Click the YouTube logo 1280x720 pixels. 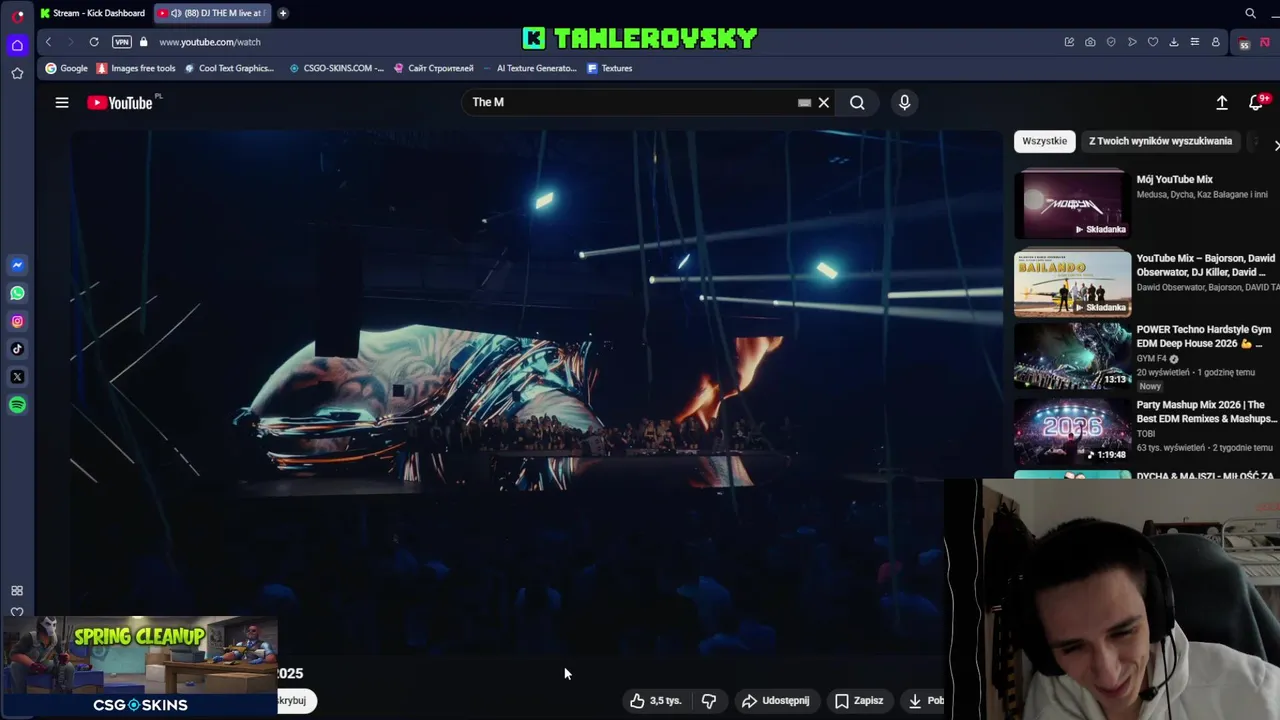point(120,102)
